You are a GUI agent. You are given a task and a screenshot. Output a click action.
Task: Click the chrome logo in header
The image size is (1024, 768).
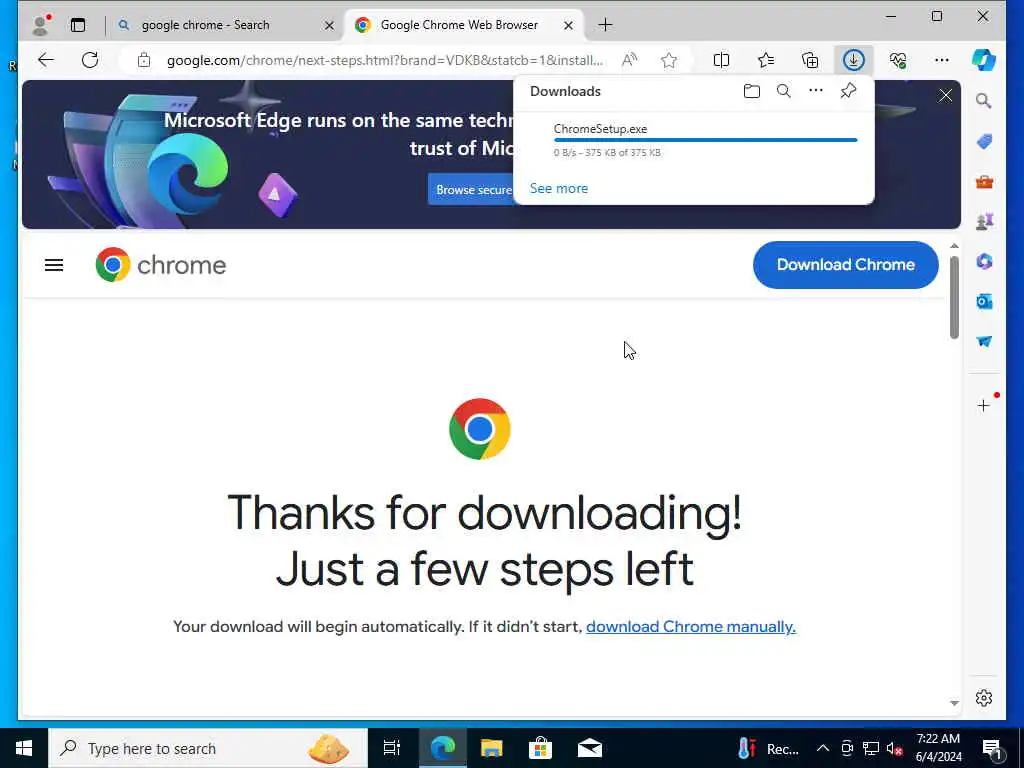tap(161, 264)
